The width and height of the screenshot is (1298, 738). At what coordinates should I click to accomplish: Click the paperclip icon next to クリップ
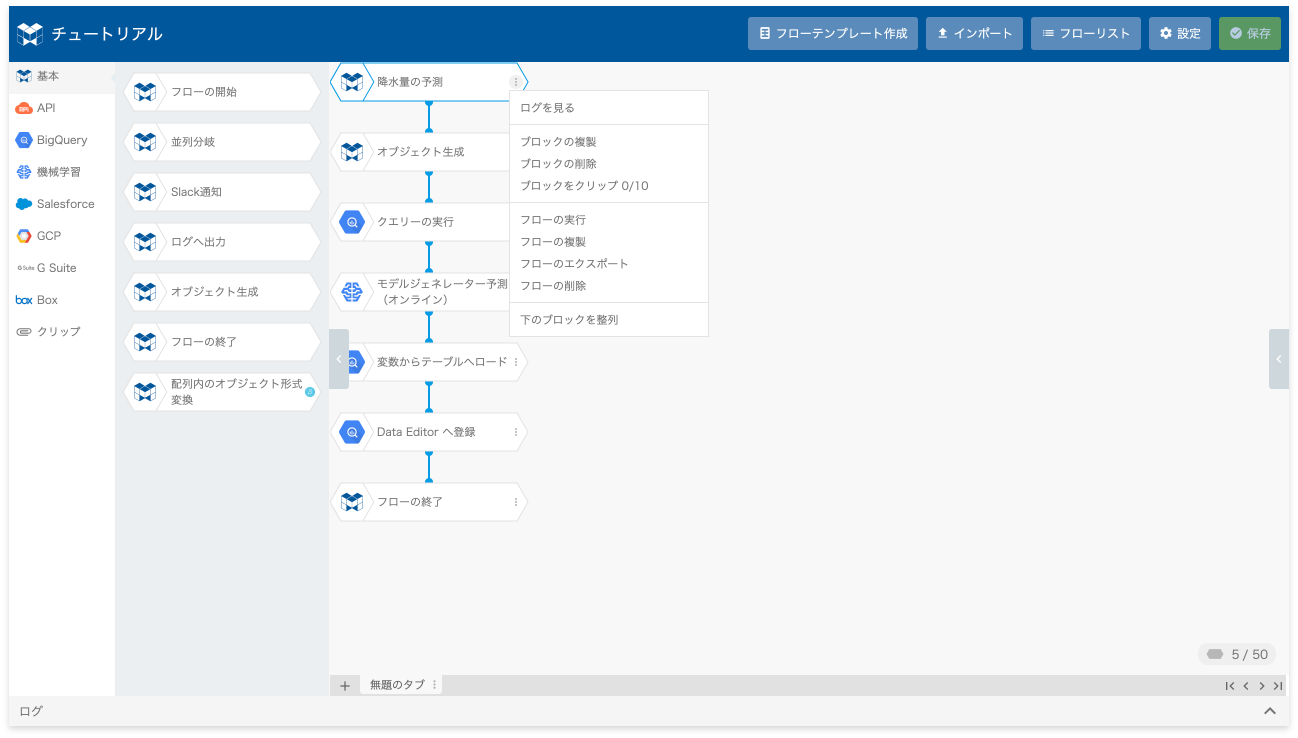[x=24, y=331]
